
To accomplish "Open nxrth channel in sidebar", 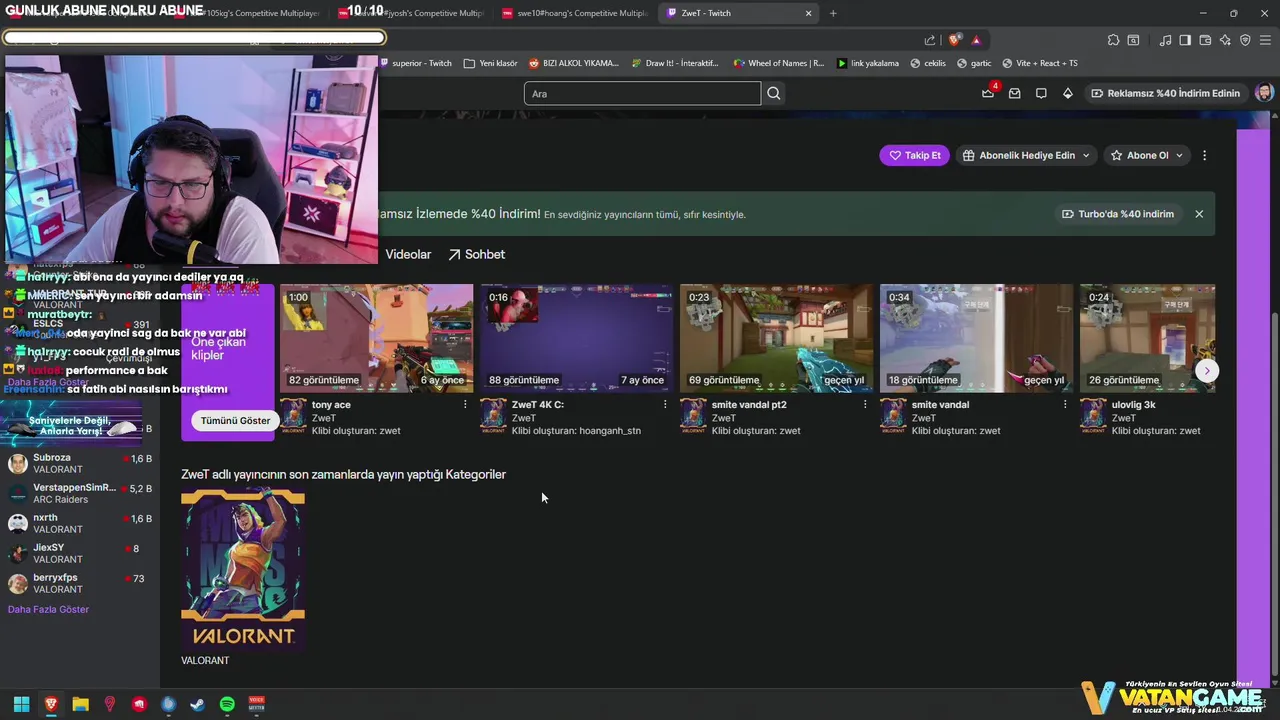I will [x=80, y=523].
